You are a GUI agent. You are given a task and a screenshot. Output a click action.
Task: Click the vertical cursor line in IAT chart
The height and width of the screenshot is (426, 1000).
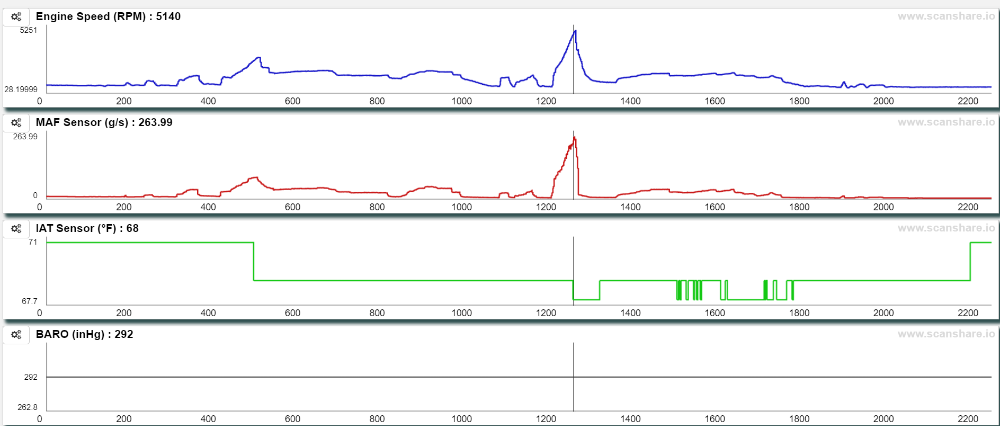pyautogui.click(x=573, y=271)
